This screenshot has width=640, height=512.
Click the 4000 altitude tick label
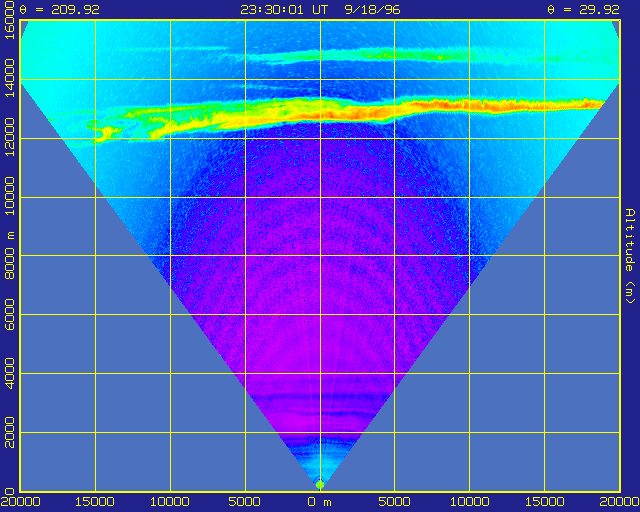9,373
